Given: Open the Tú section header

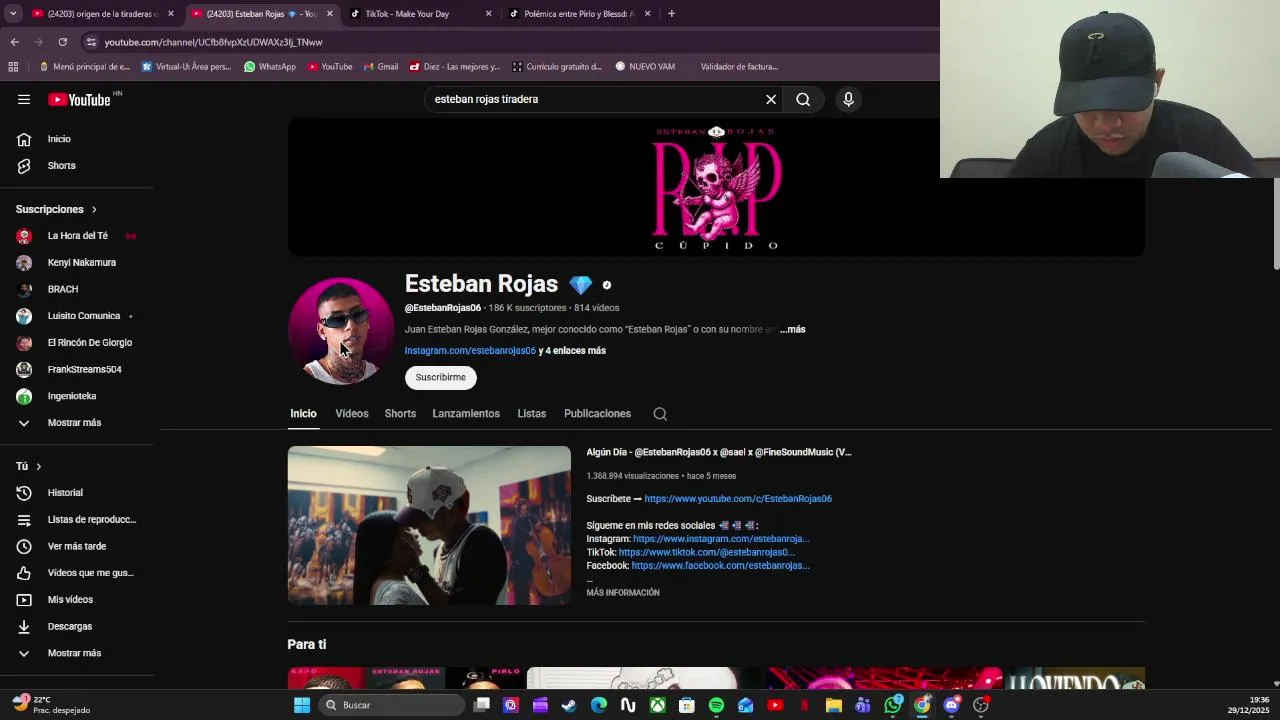Looking at the screenshot, I should (29, 466).
